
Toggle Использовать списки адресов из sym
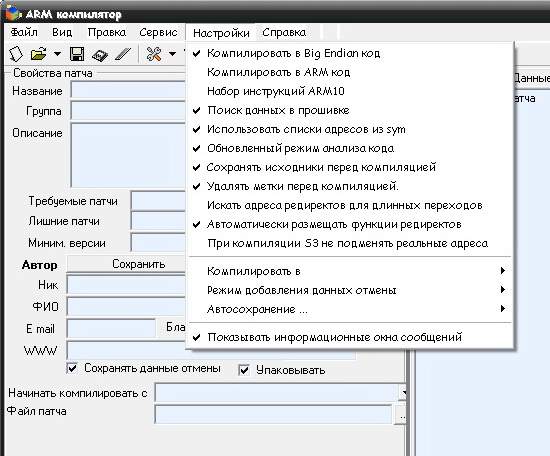(x=350, y=129)
